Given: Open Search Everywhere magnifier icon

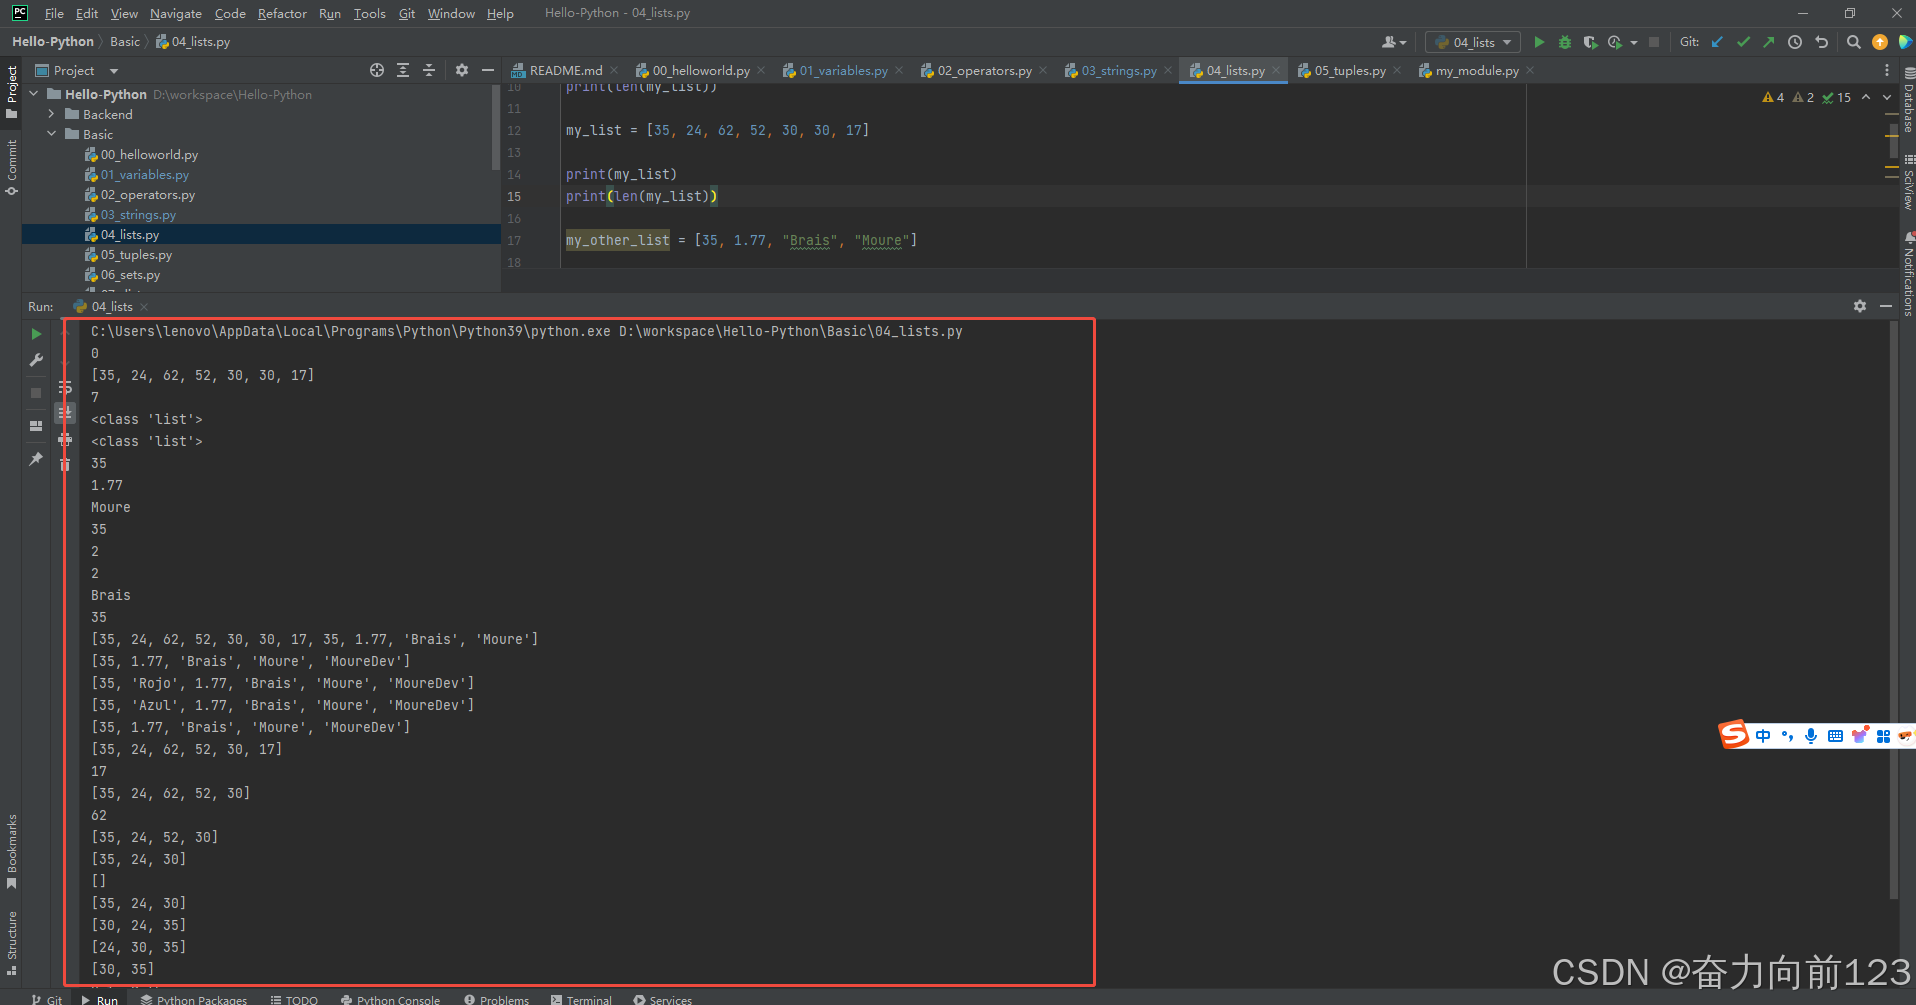Looking at the screenshot, I should [x=1854, y=42].
